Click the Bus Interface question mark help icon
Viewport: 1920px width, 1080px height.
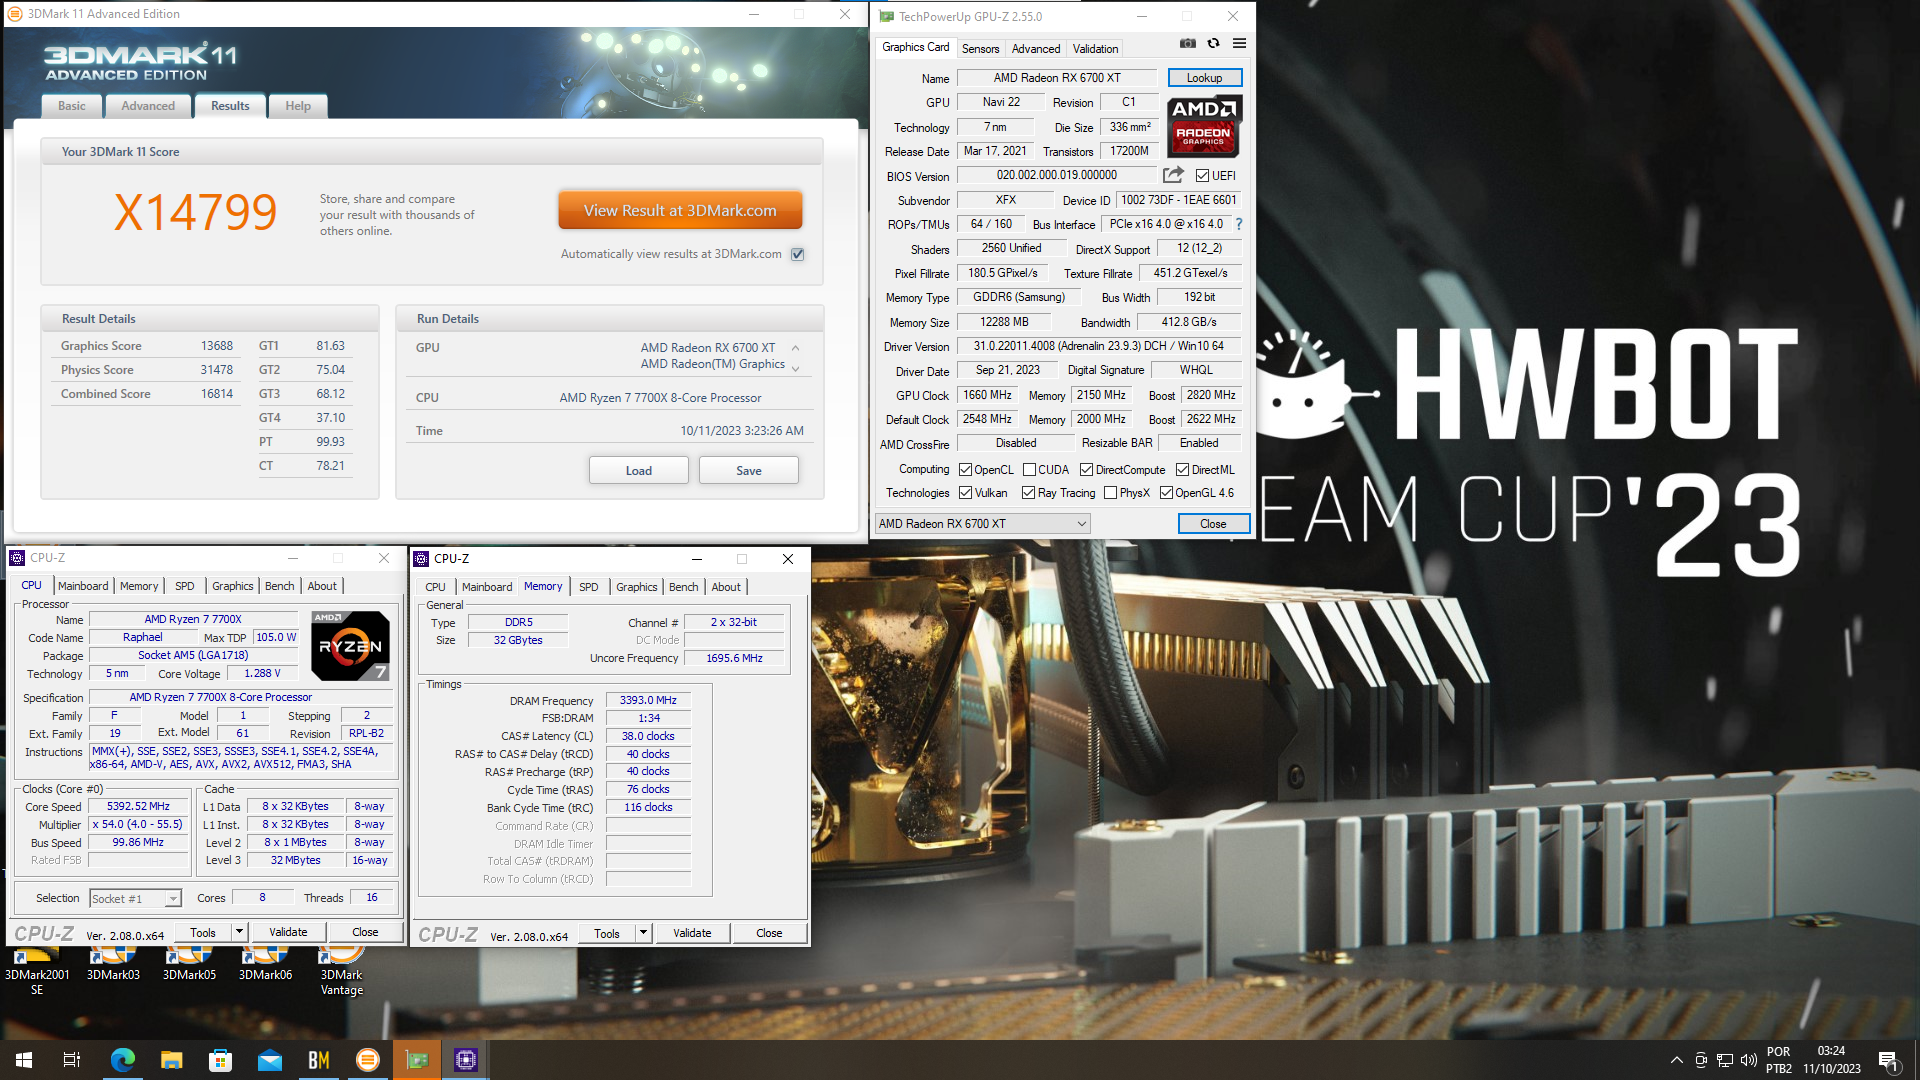(1239, 224)
